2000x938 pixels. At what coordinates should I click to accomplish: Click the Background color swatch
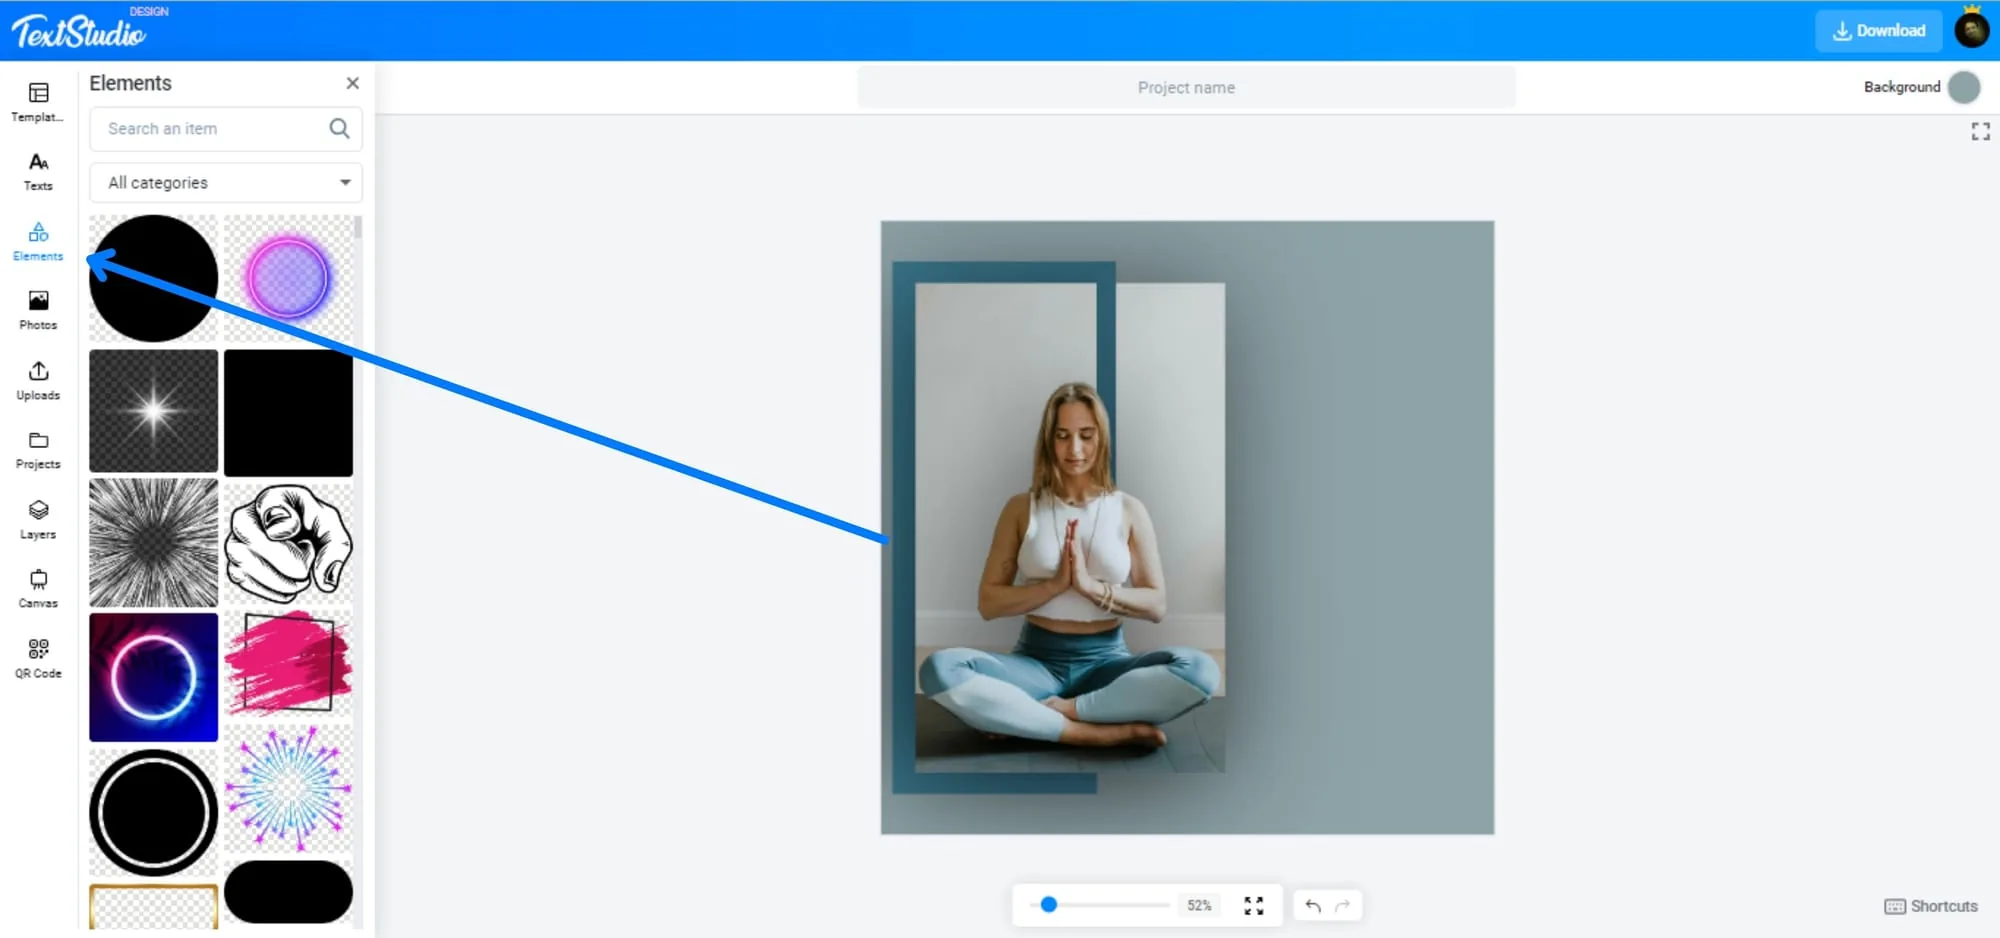[1964, 87]
